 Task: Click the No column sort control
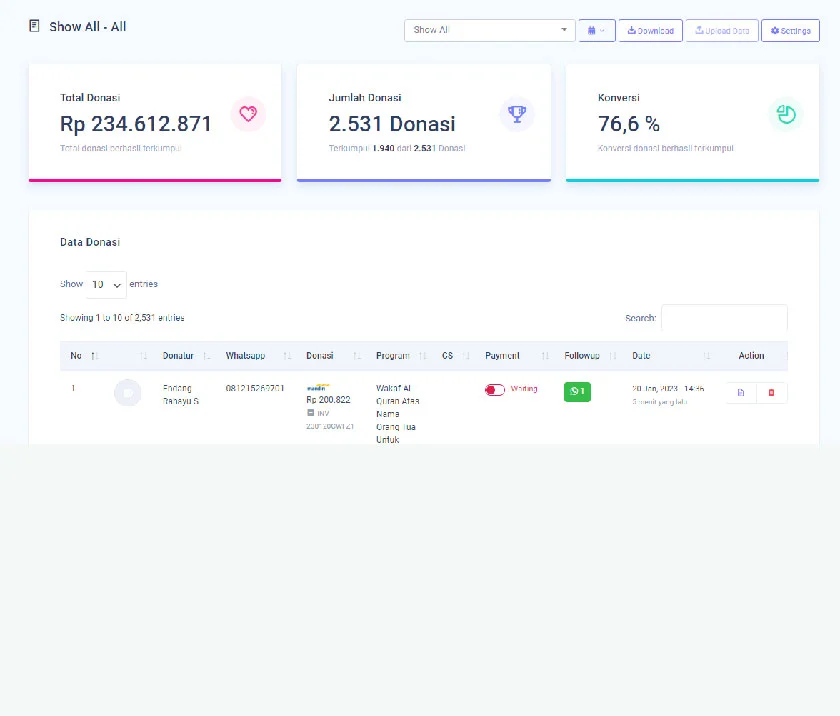(x=92, y=356)
